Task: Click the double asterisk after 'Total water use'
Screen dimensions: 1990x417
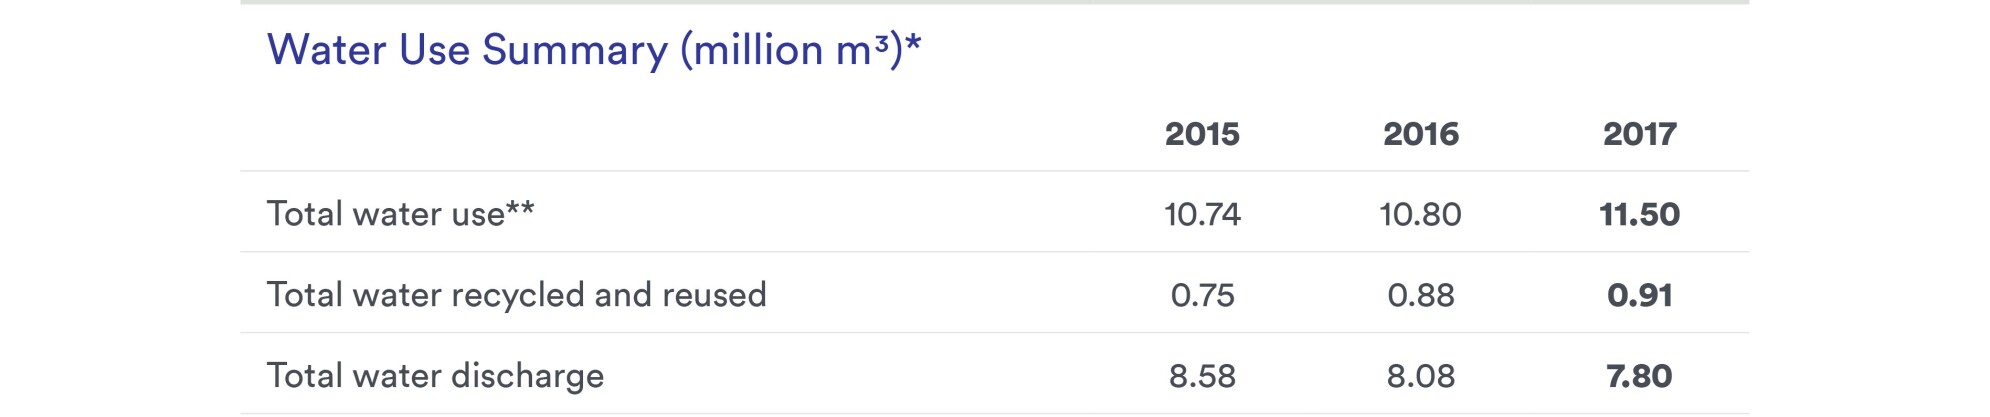Action: 520,209
